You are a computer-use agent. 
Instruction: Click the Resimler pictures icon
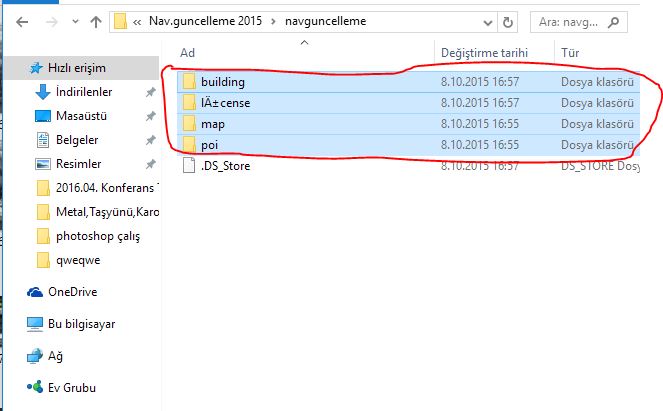(x=43, y=164)
